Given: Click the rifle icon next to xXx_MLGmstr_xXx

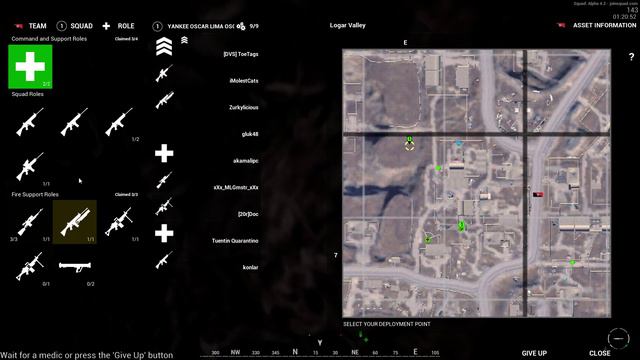Looking at the screenshot, I should (x=164, y=180).
